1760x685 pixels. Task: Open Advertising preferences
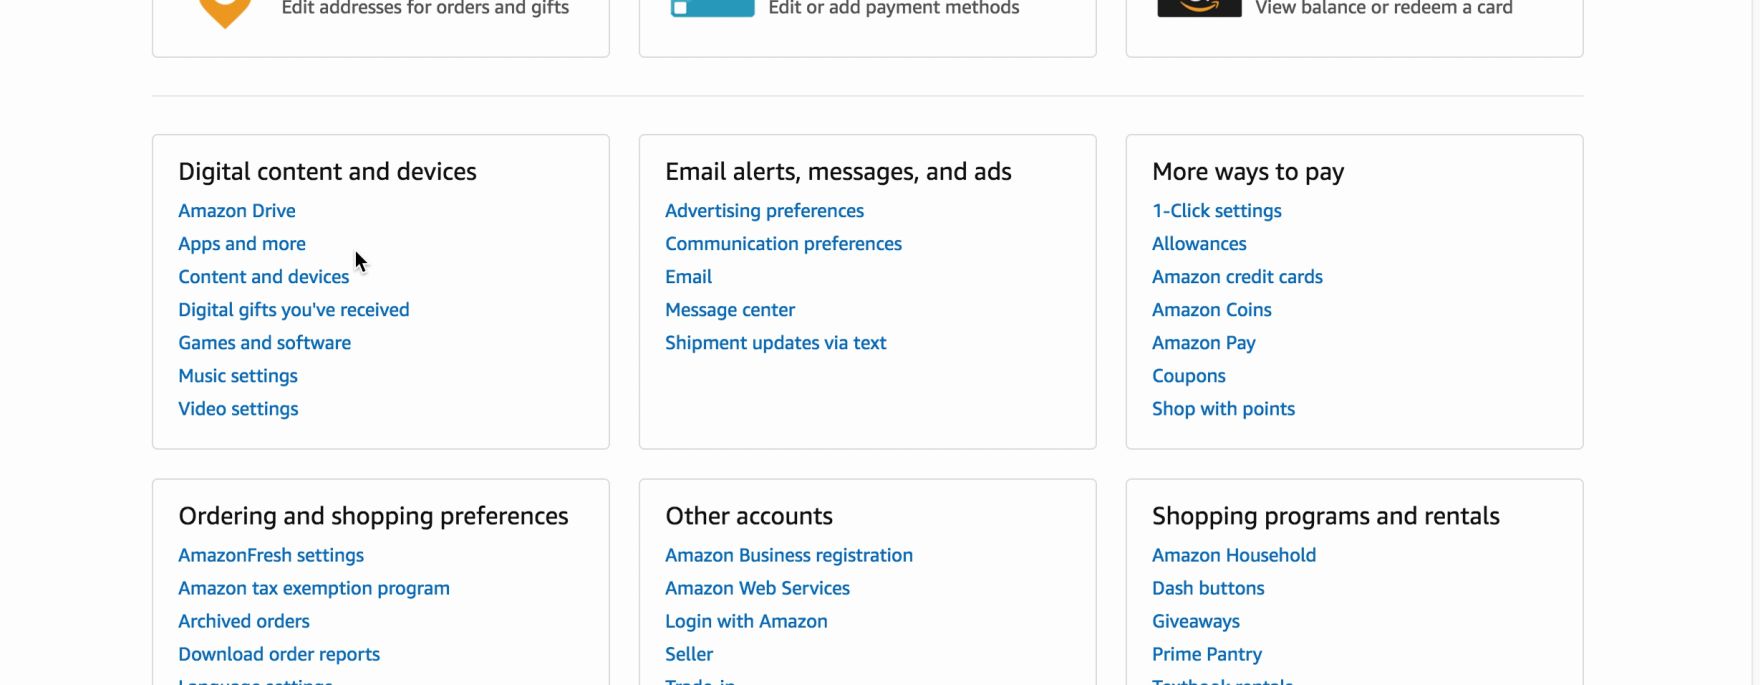[x=764, y=211]
